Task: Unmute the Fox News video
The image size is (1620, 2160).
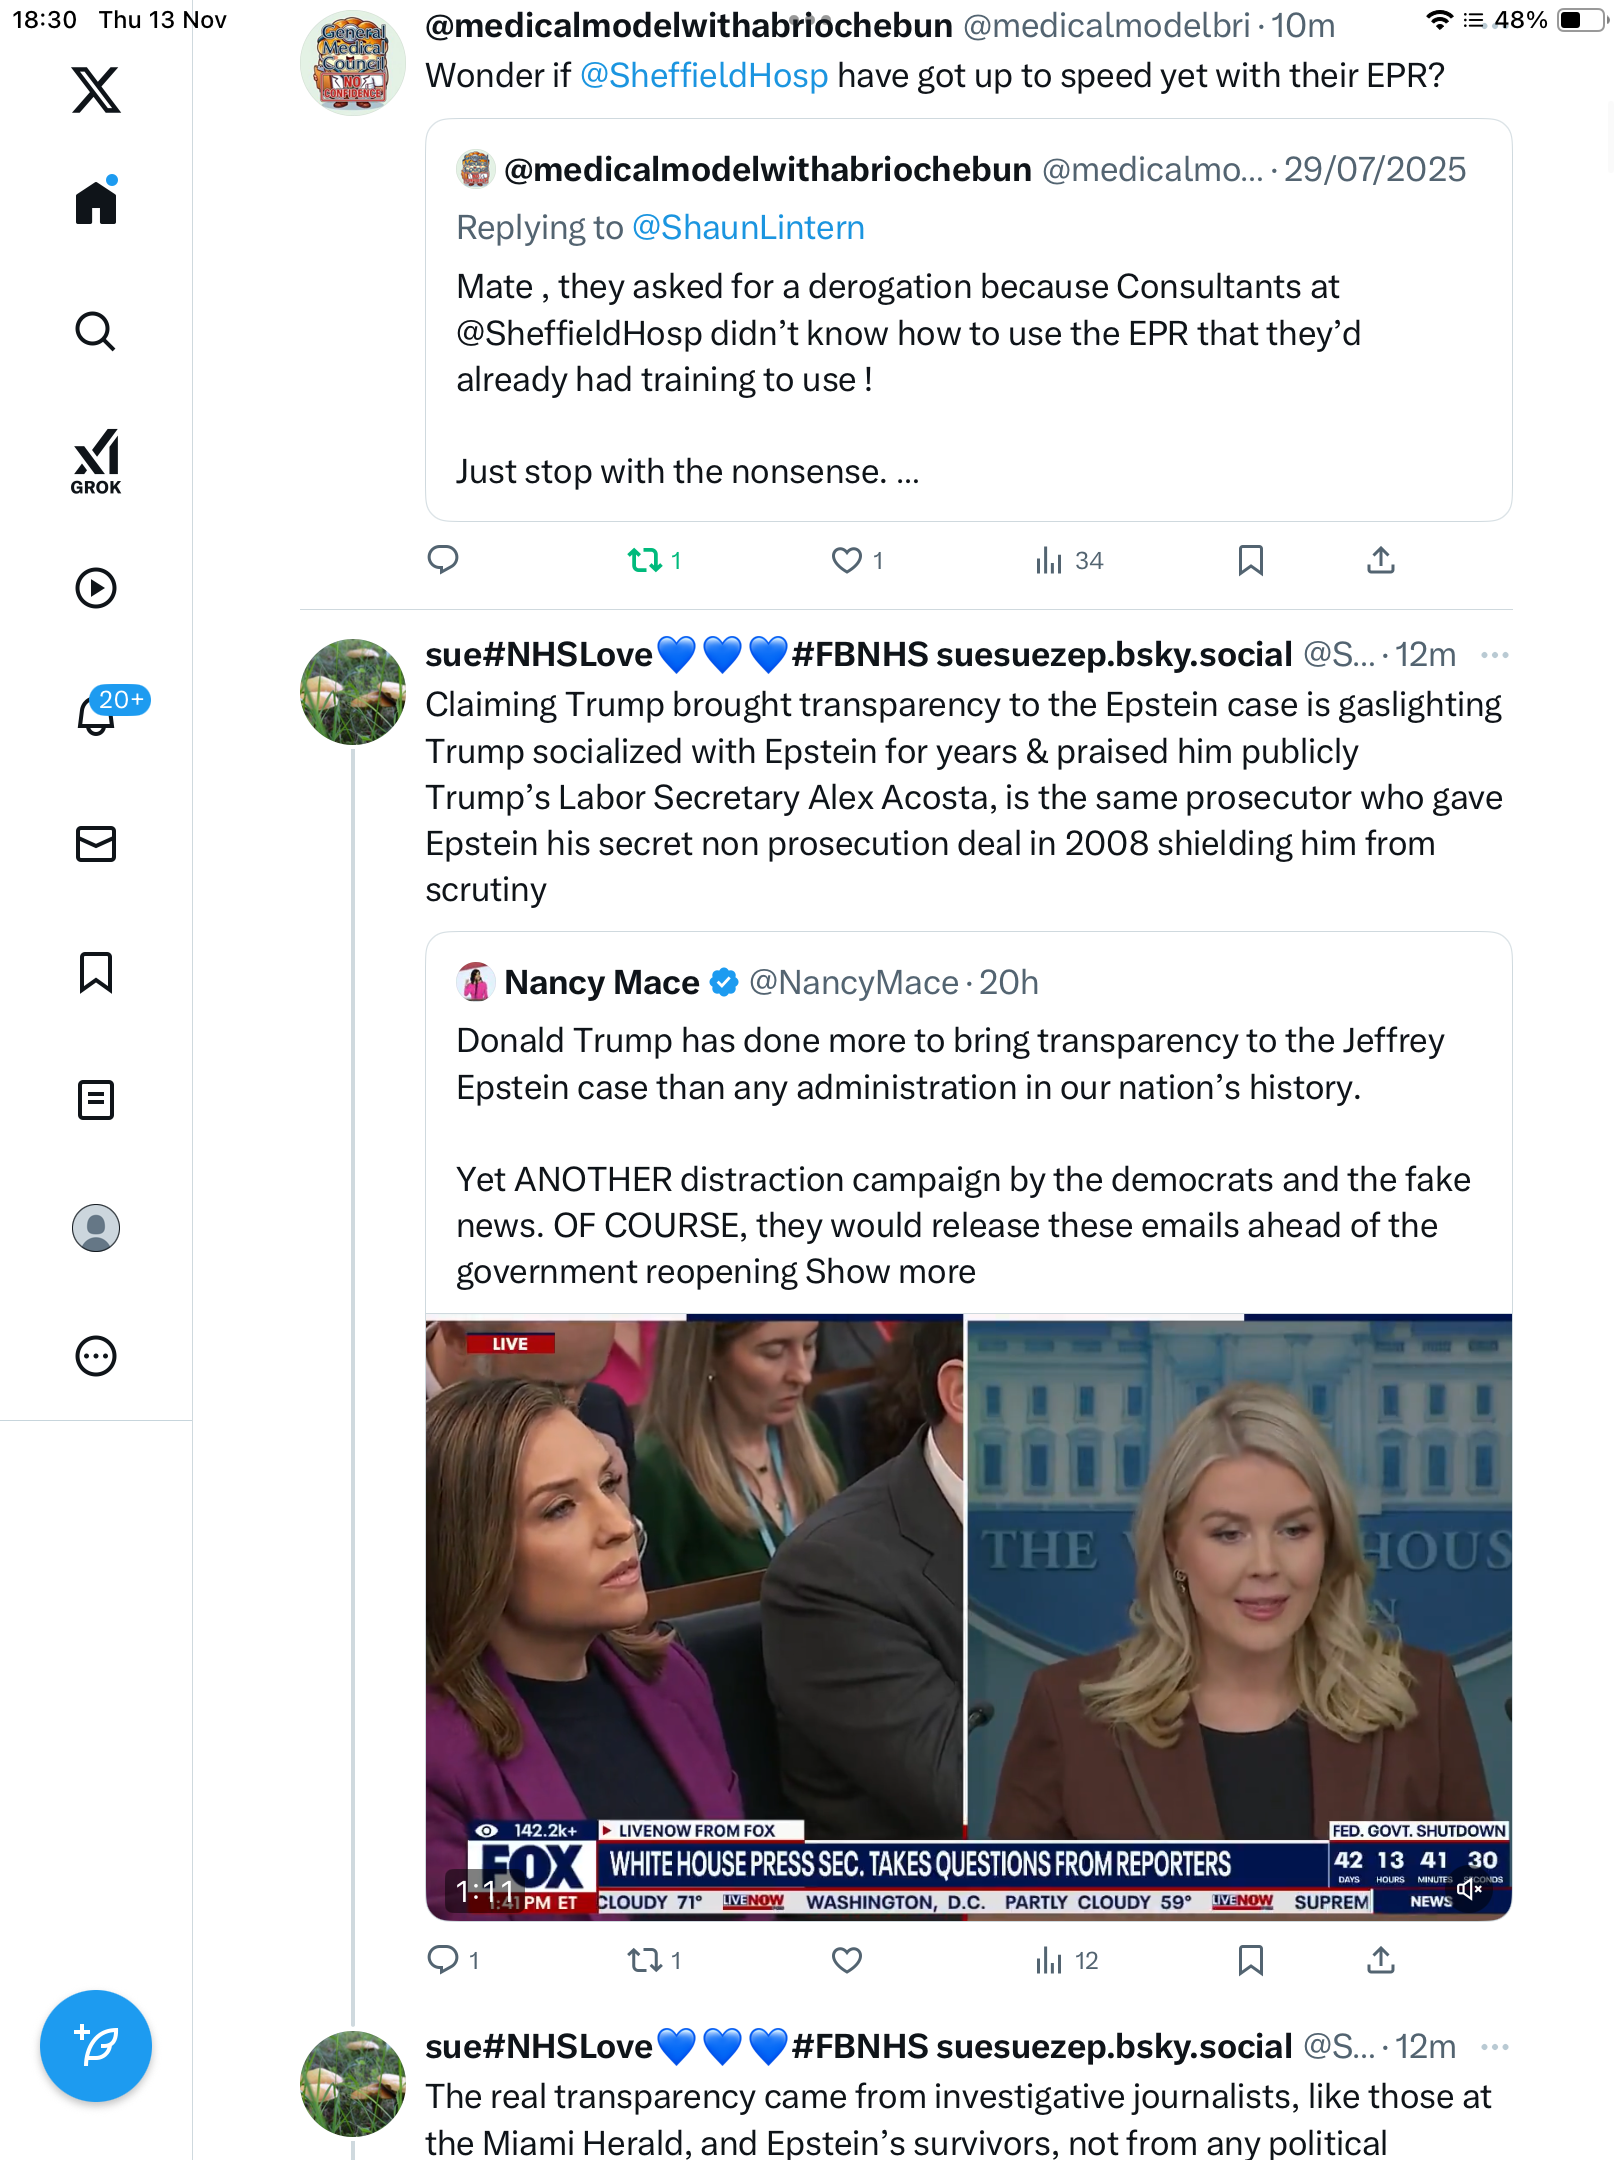Action: [x=1469, y=1889]
